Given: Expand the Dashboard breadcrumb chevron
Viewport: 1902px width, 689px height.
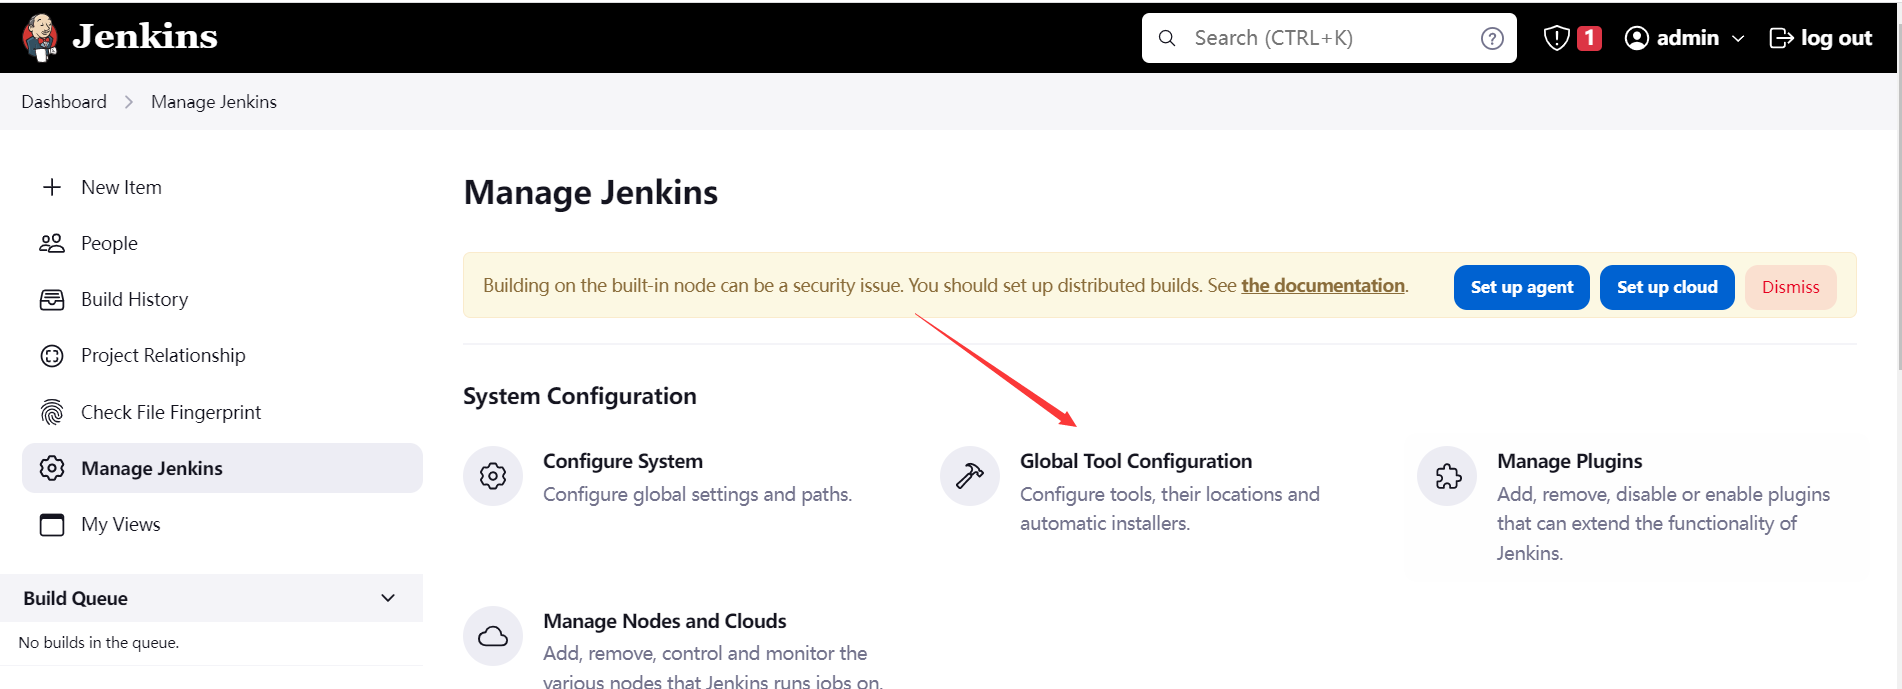Looking at the screenshot, I should click(x=129, y=102).
